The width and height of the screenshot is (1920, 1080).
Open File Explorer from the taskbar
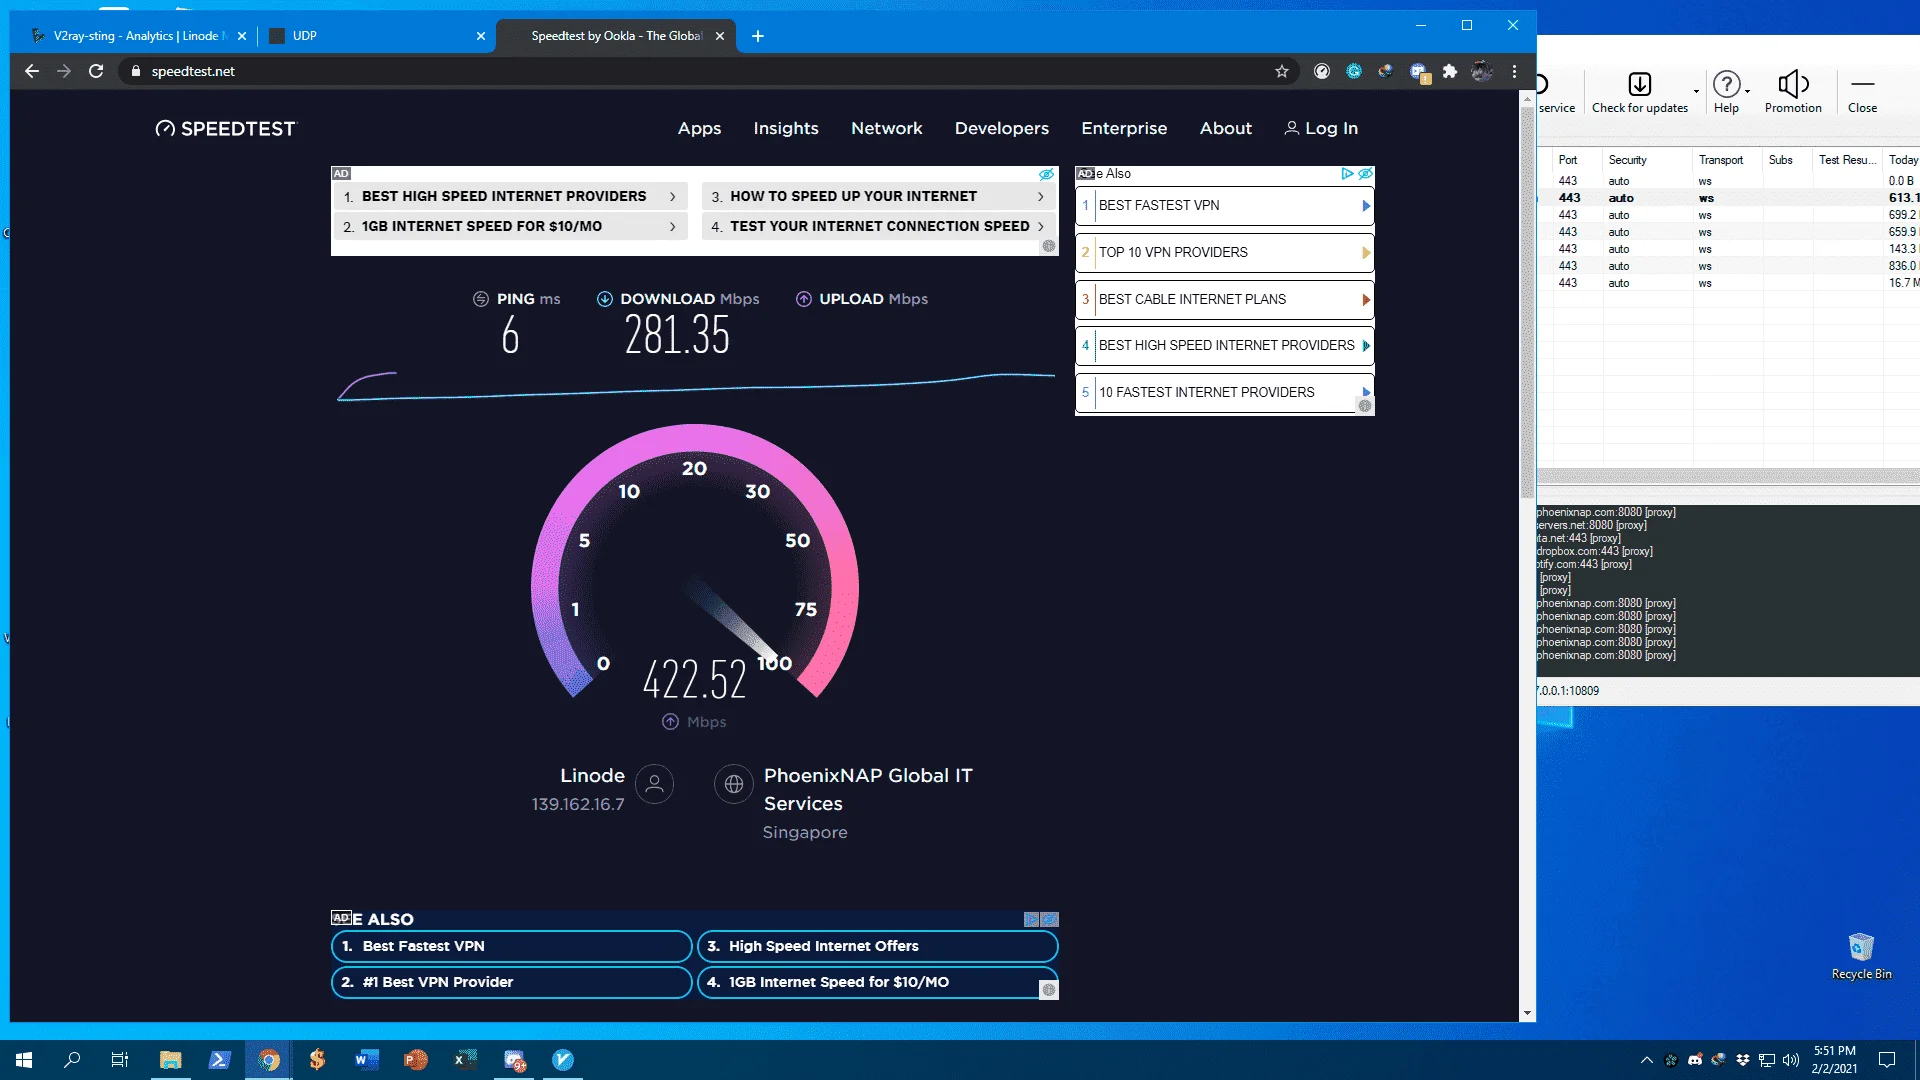point(171,1060)
